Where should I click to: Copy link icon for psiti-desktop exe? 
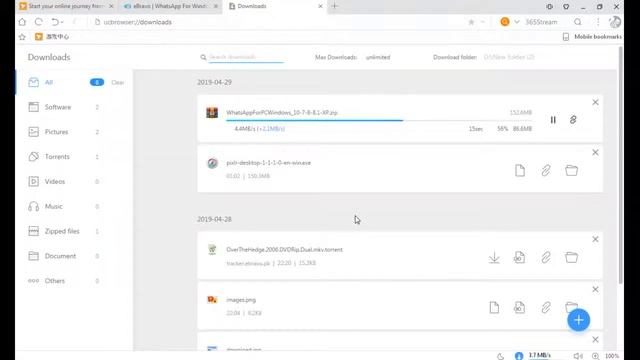(546, 171)
